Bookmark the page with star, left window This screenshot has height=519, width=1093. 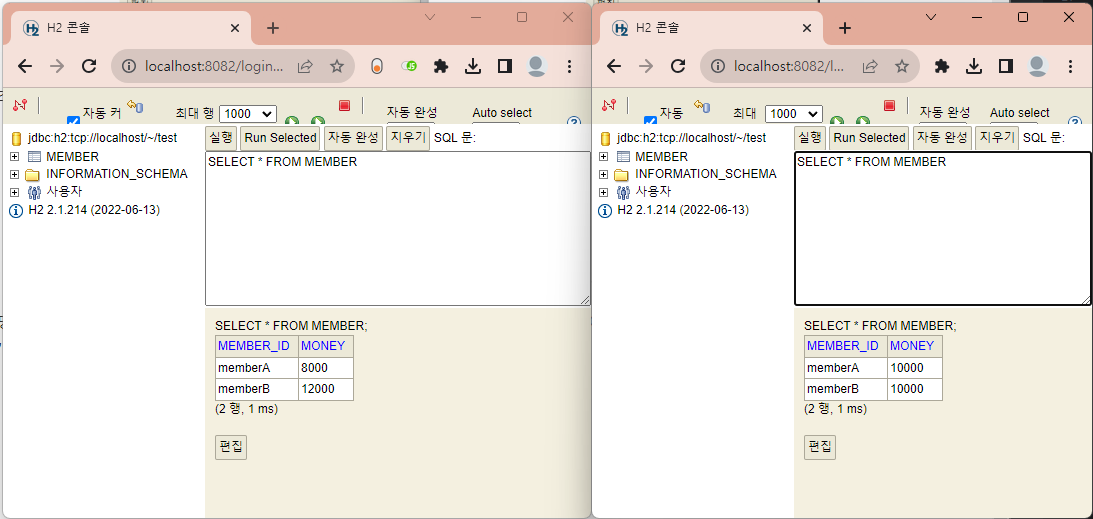point(337,66)
